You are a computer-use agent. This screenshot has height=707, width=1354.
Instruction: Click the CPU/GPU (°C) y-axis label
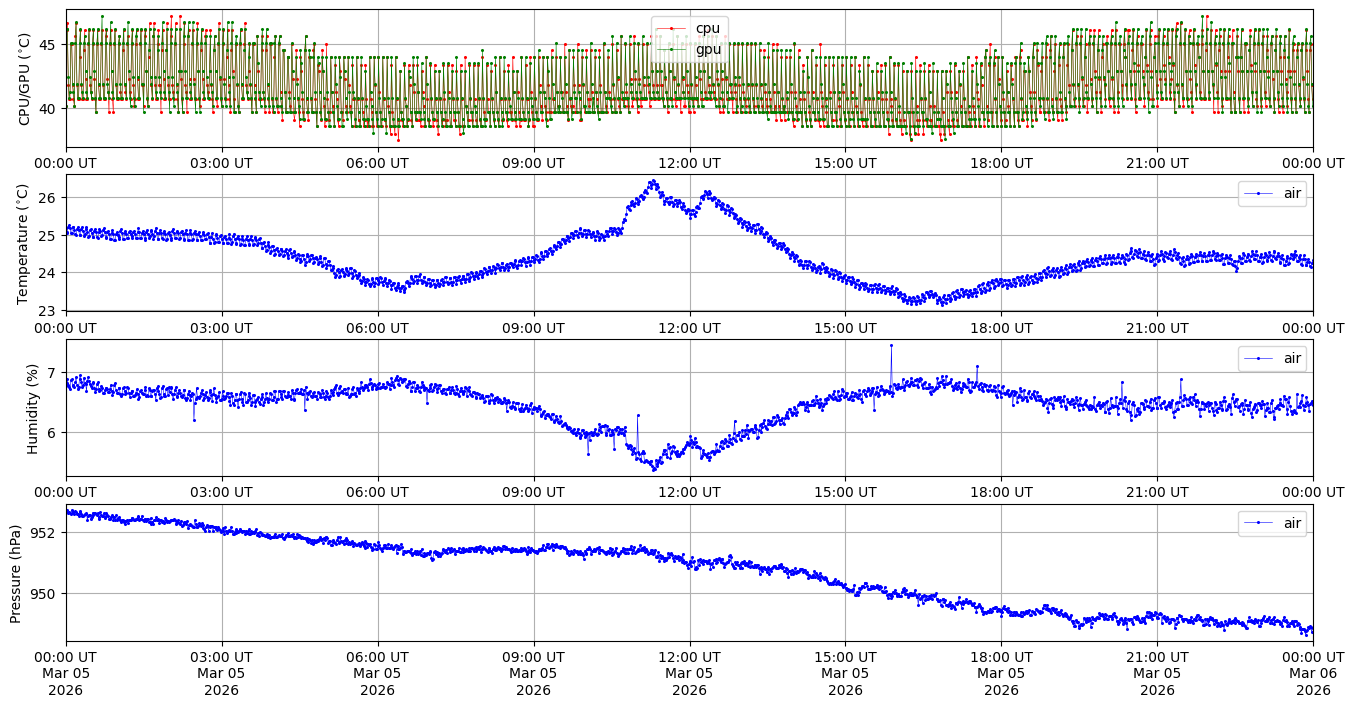pyautogui.click(x=25, y=78)
